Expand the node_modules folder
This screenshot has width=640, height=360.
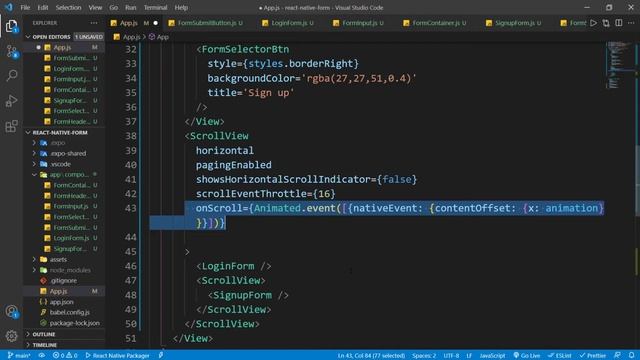click(x=69, y=270)
